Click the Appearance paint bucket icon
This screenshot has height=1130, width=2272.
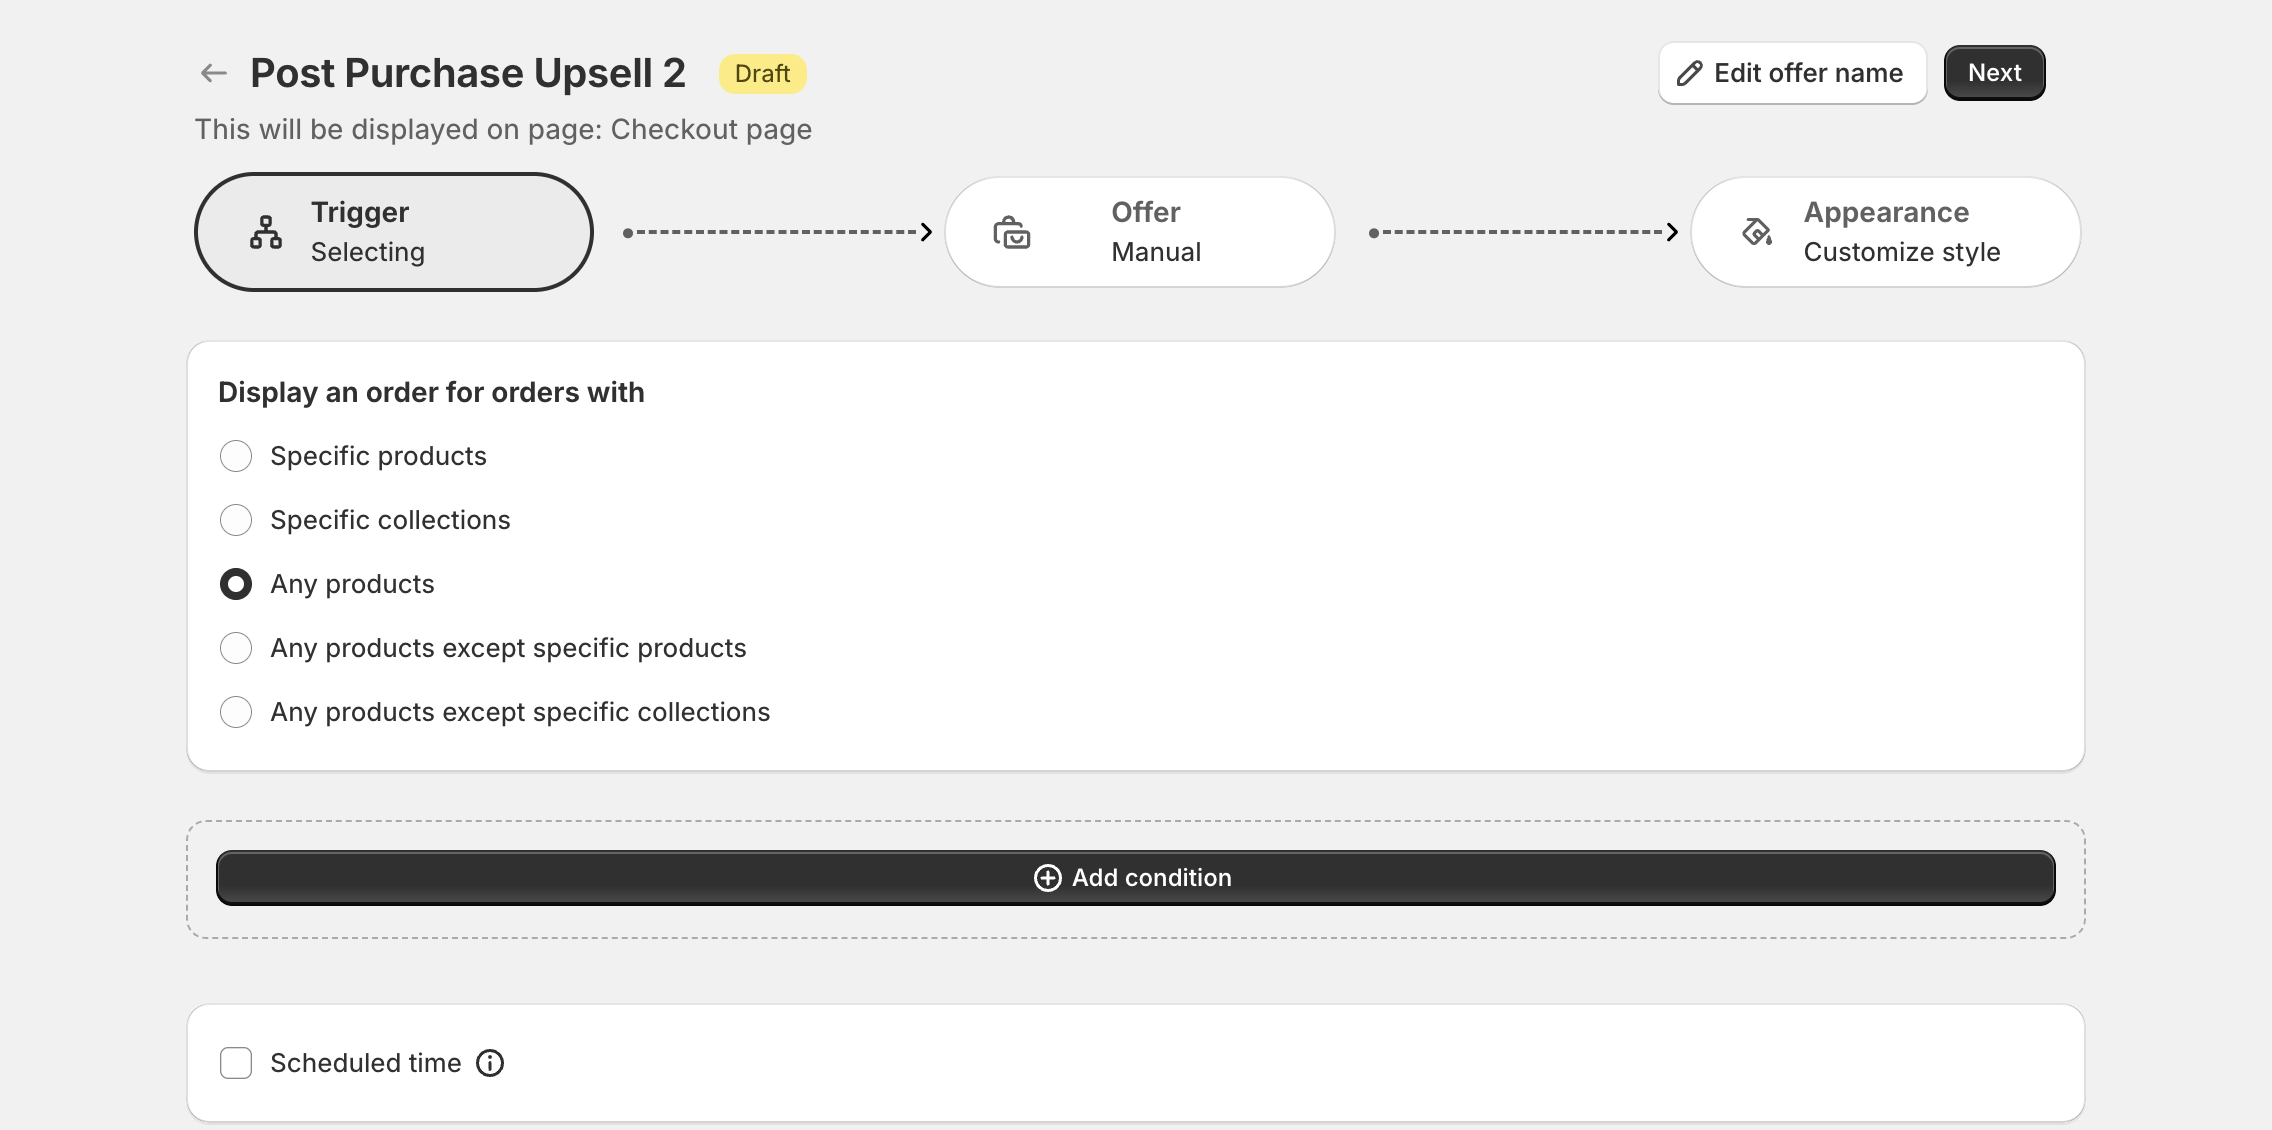pyautogui.click(x=1757, y=232)
